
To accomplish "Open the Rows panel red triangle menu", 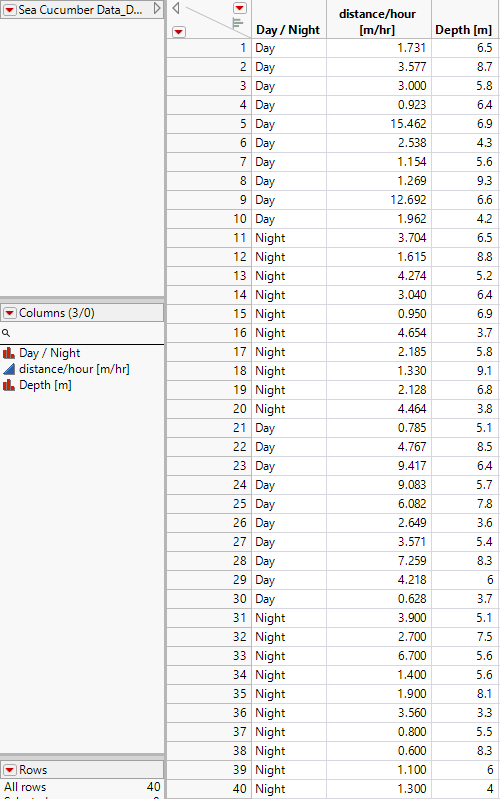I will (10, 769).
